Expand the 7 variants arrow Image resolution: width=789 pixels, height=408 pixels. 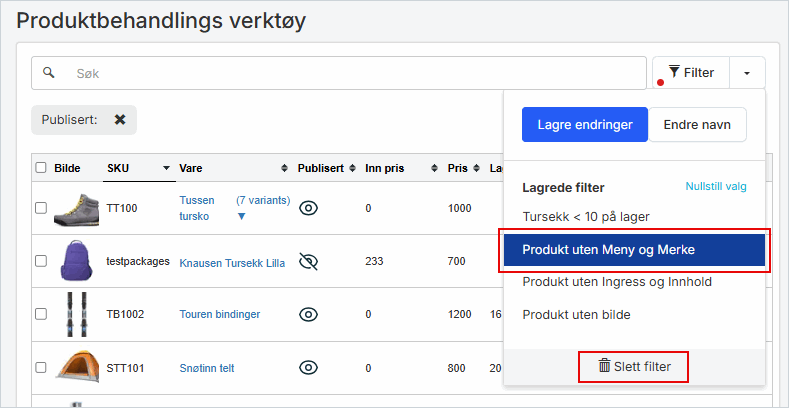pos(241,216)
